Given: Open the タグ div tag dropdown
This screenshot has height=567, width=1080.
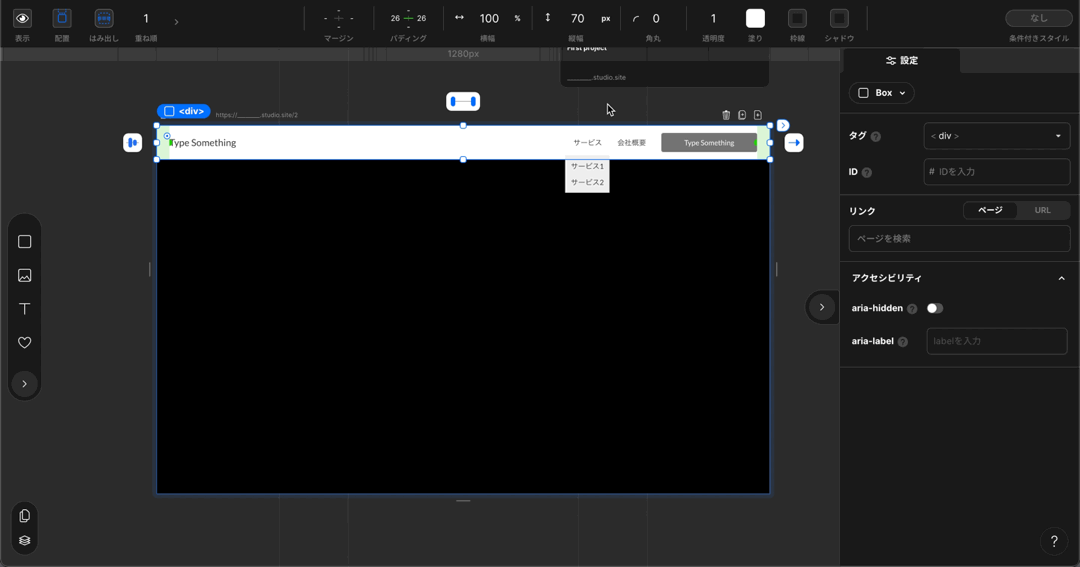Looking at the screenshot, I should [x=996, y=136].
